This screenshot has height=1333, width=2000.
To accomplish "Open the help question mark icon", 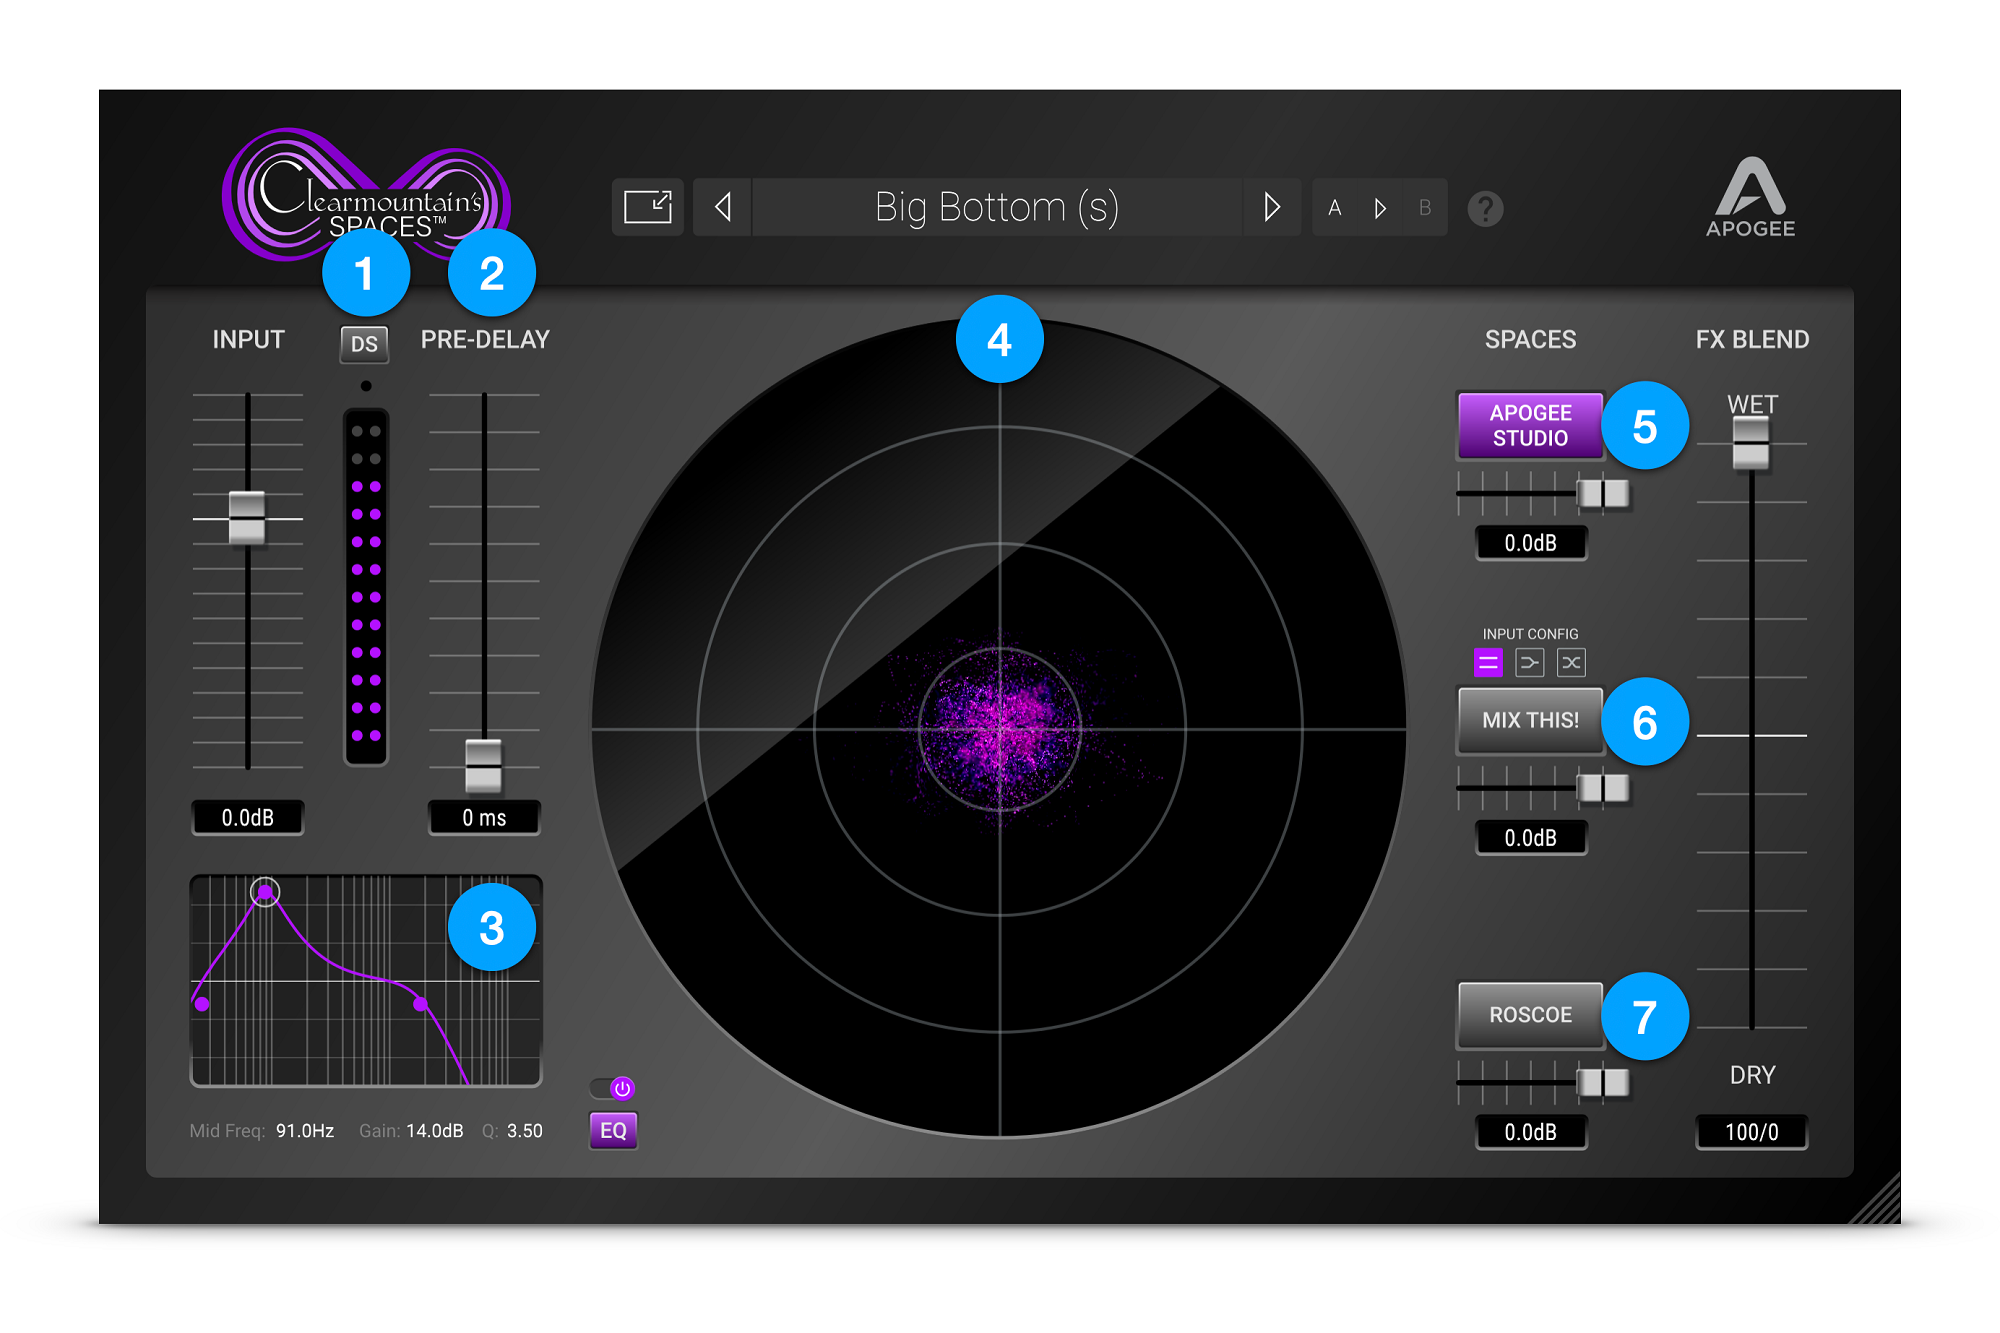I will (1485, 209).
